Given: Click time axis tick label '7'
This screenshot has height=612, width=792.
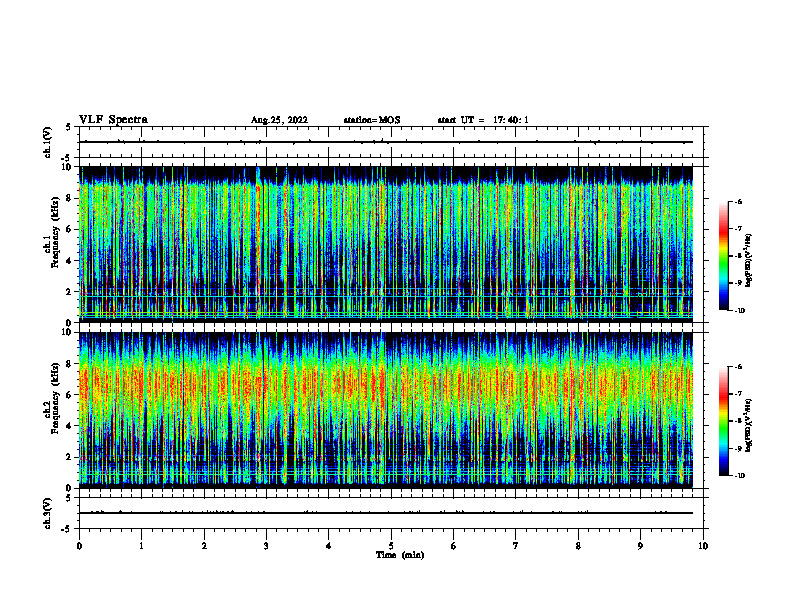Looking at the screenshot, I should [516, 546].
